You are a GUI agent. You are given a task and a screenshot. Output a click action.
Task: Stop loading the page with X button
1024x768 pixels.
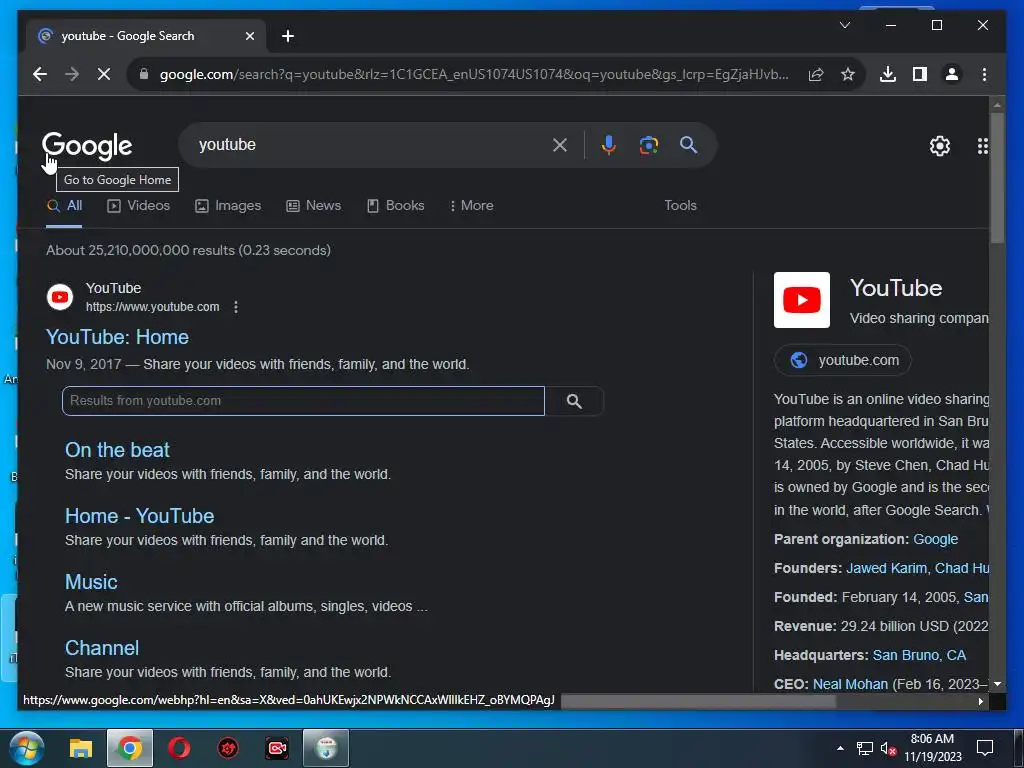[104, 74]
